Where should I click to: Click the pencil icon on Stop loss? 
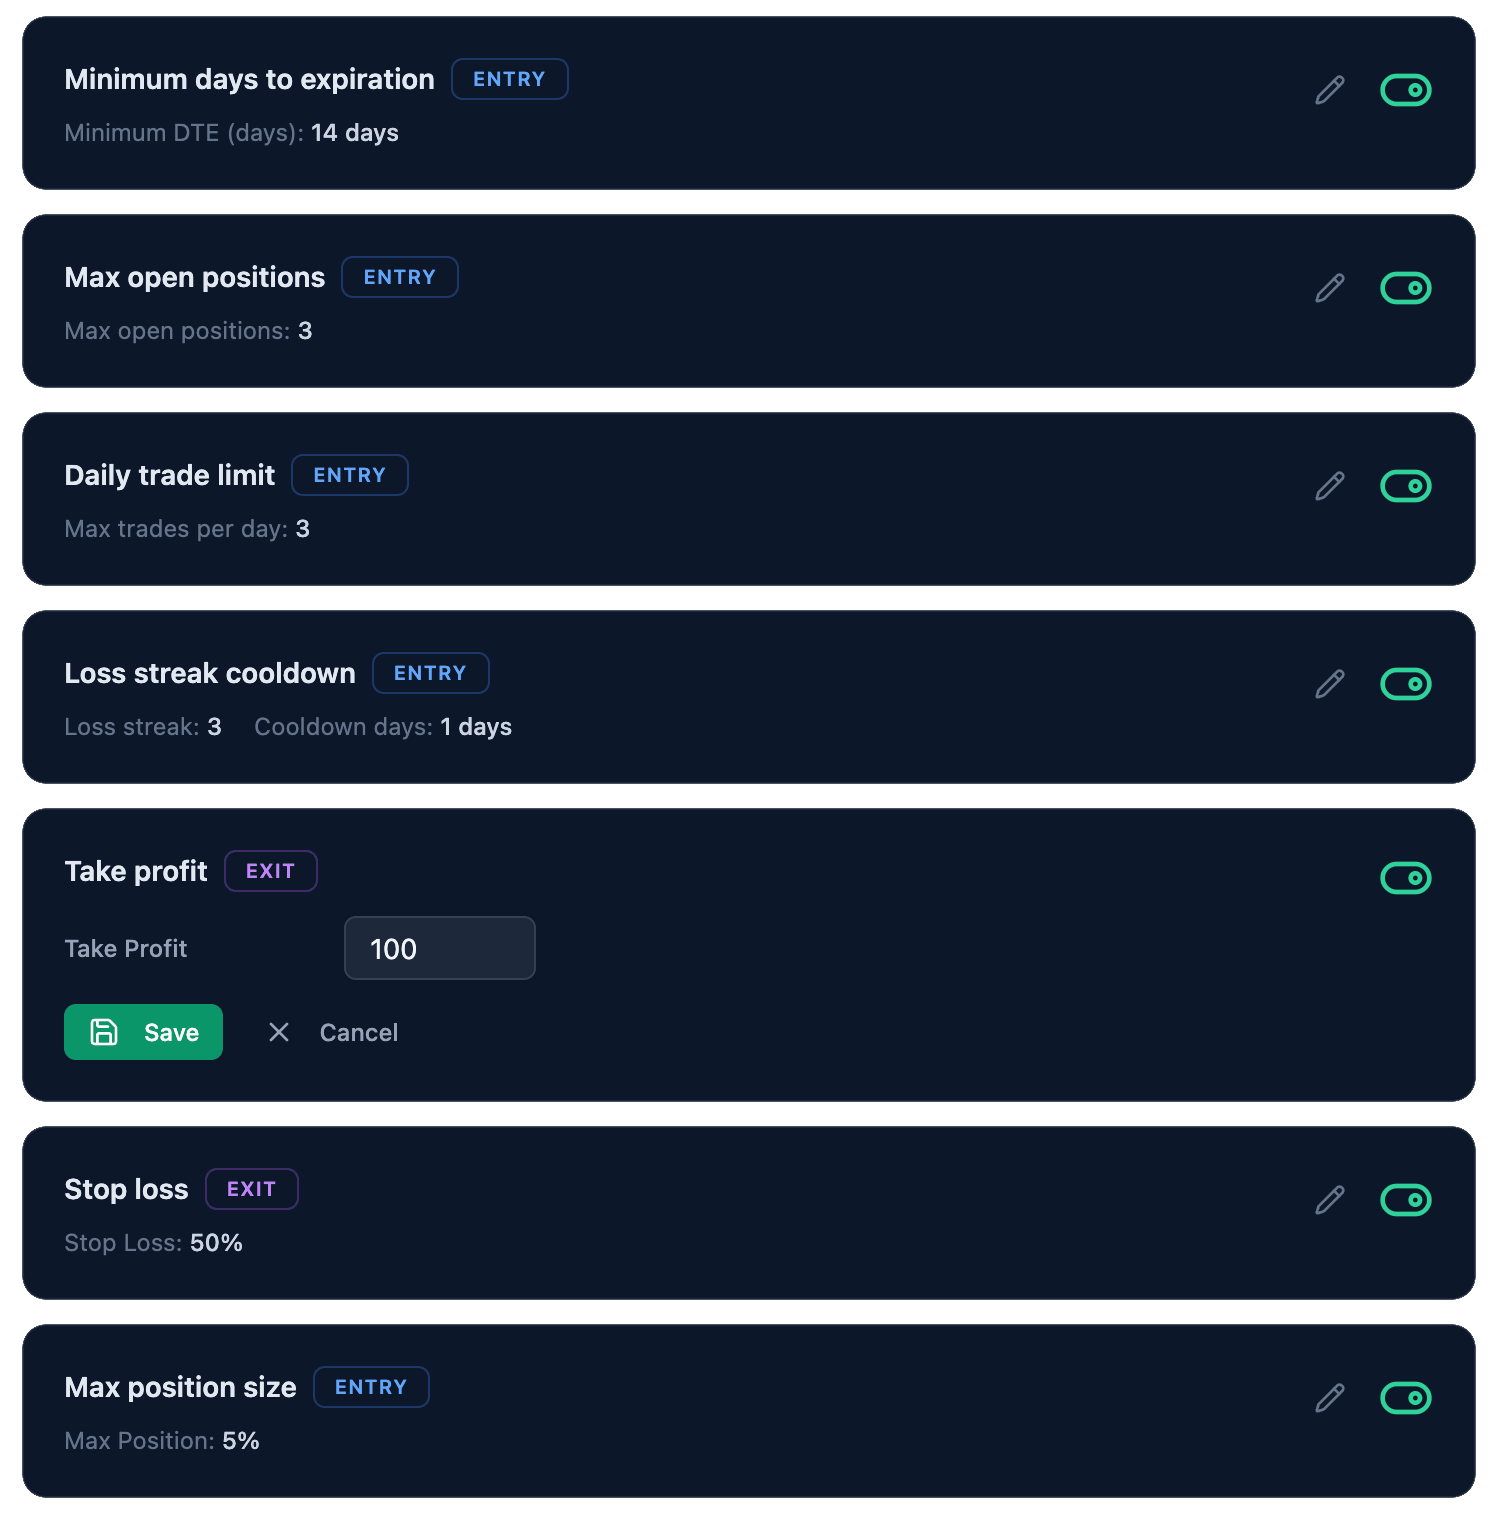(1329, 1198)
